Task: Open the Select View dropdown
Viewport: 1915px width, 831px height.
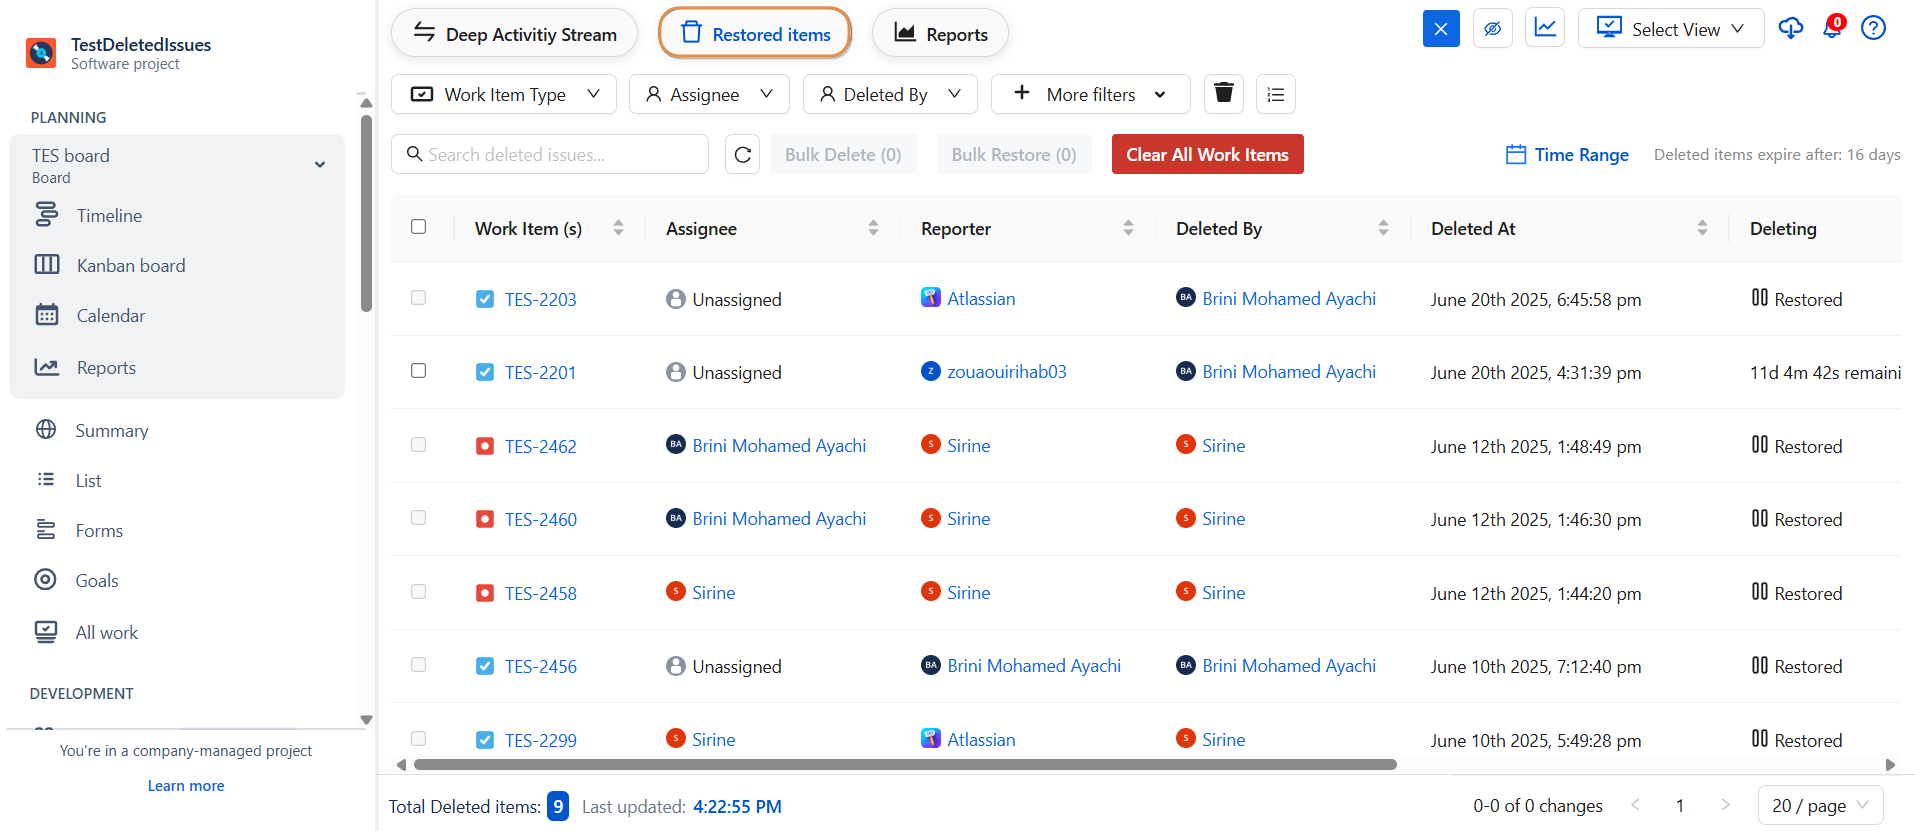Action: (1670, 29)
